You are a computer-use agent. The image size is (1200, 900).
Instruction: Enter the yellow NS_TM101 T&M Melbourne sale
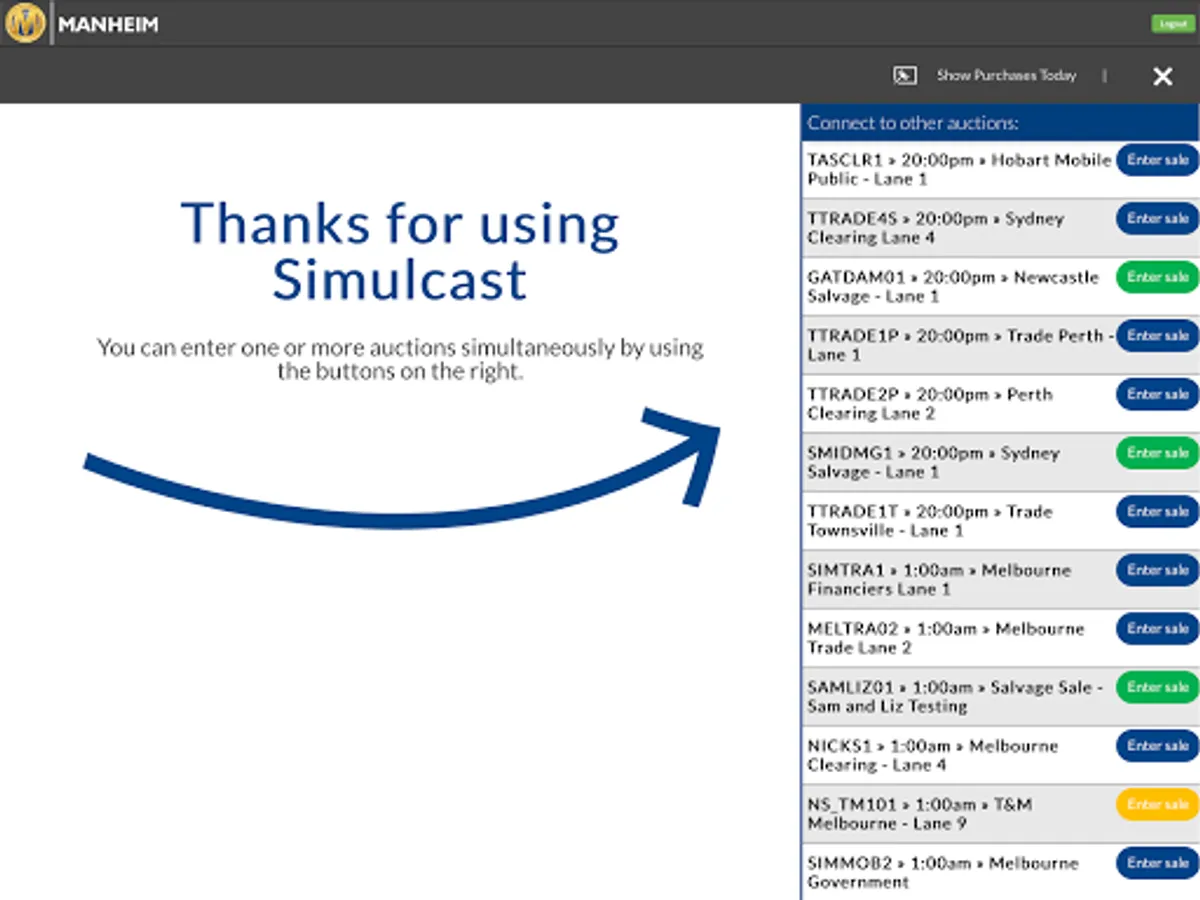1157,804
